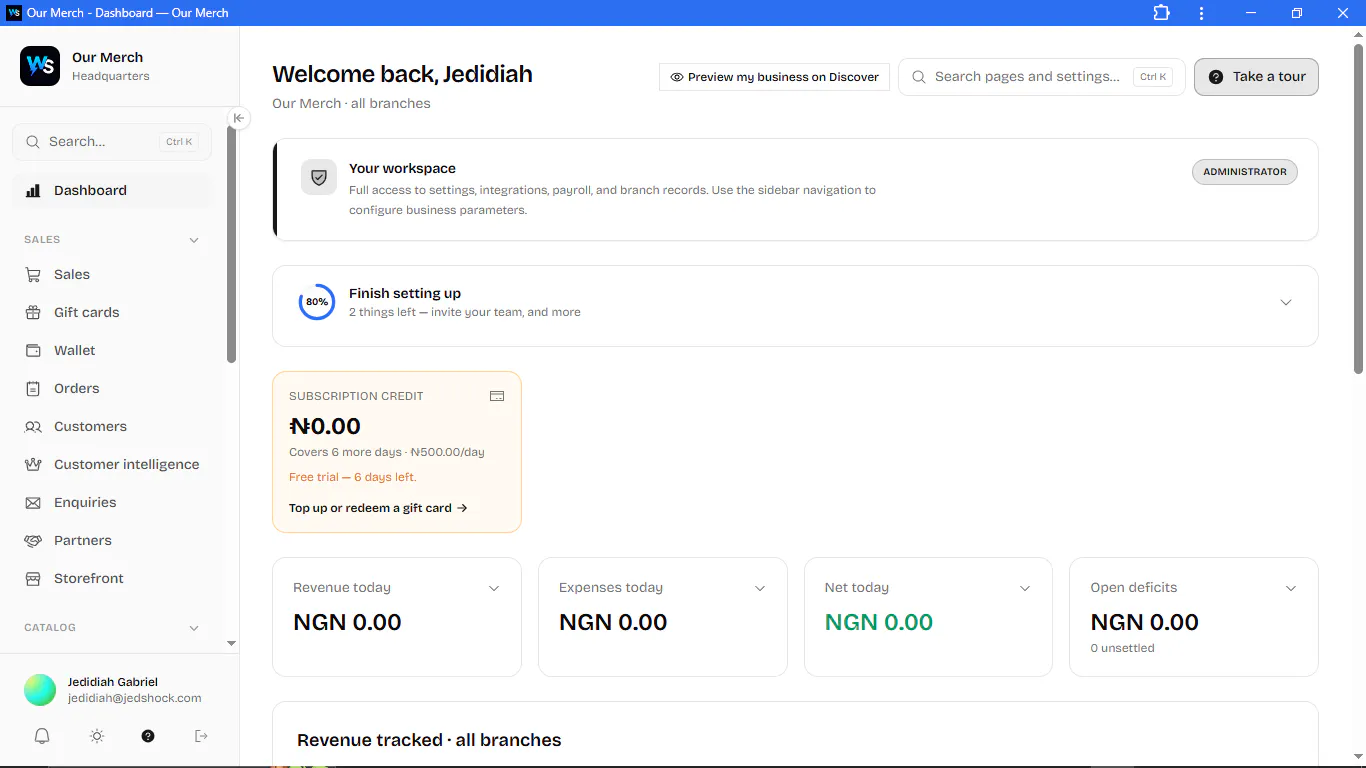Toggle the light/dark theme sun icon
The image size is (1366, 768).
(97, 736)
